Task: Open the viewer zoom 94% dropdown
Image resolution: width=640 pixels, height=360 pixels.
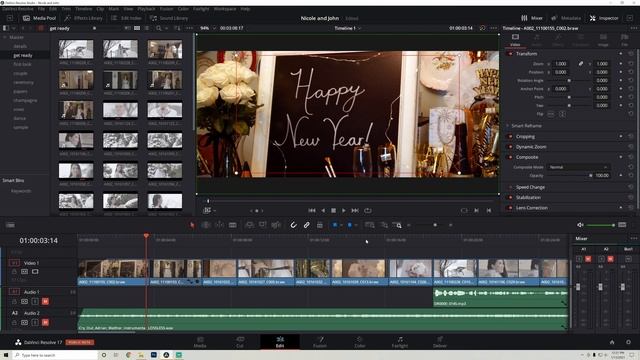Action: coord(207,28)
